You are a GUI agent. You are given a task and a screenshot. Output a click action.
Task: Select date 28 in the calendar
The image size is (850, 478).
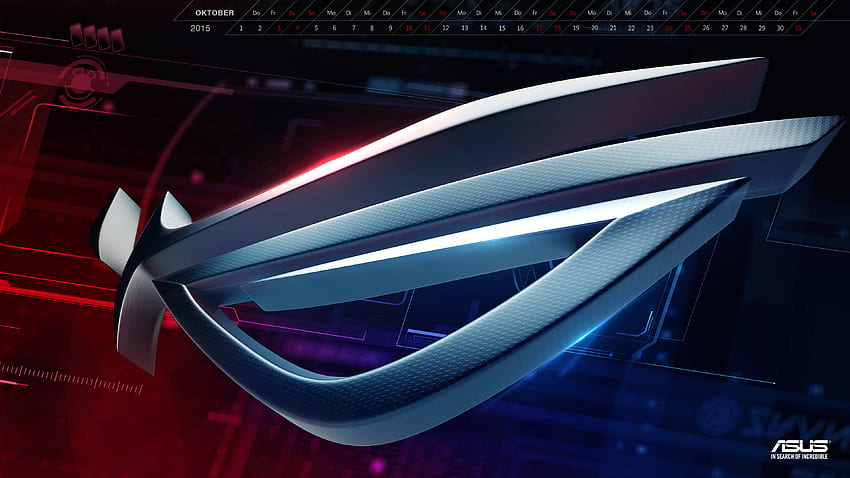[x=743, y=28]
